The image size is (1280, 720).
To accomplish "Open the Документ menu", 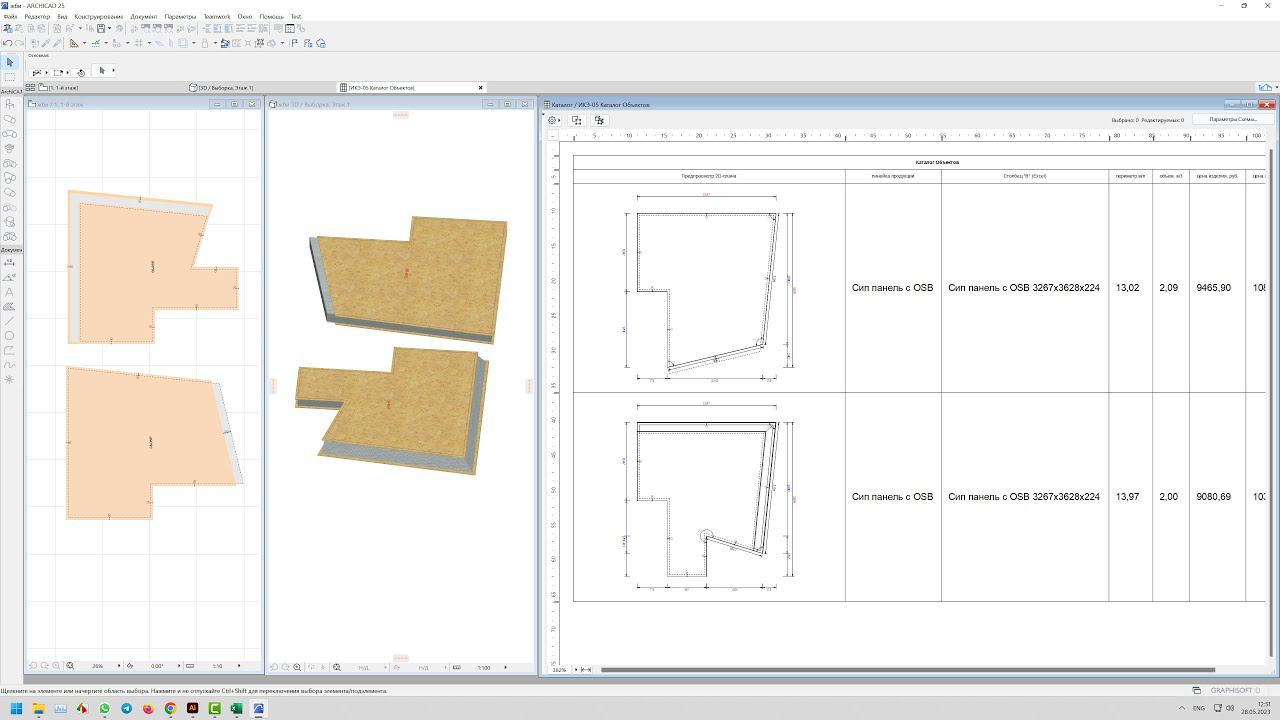I will (144, 17).
